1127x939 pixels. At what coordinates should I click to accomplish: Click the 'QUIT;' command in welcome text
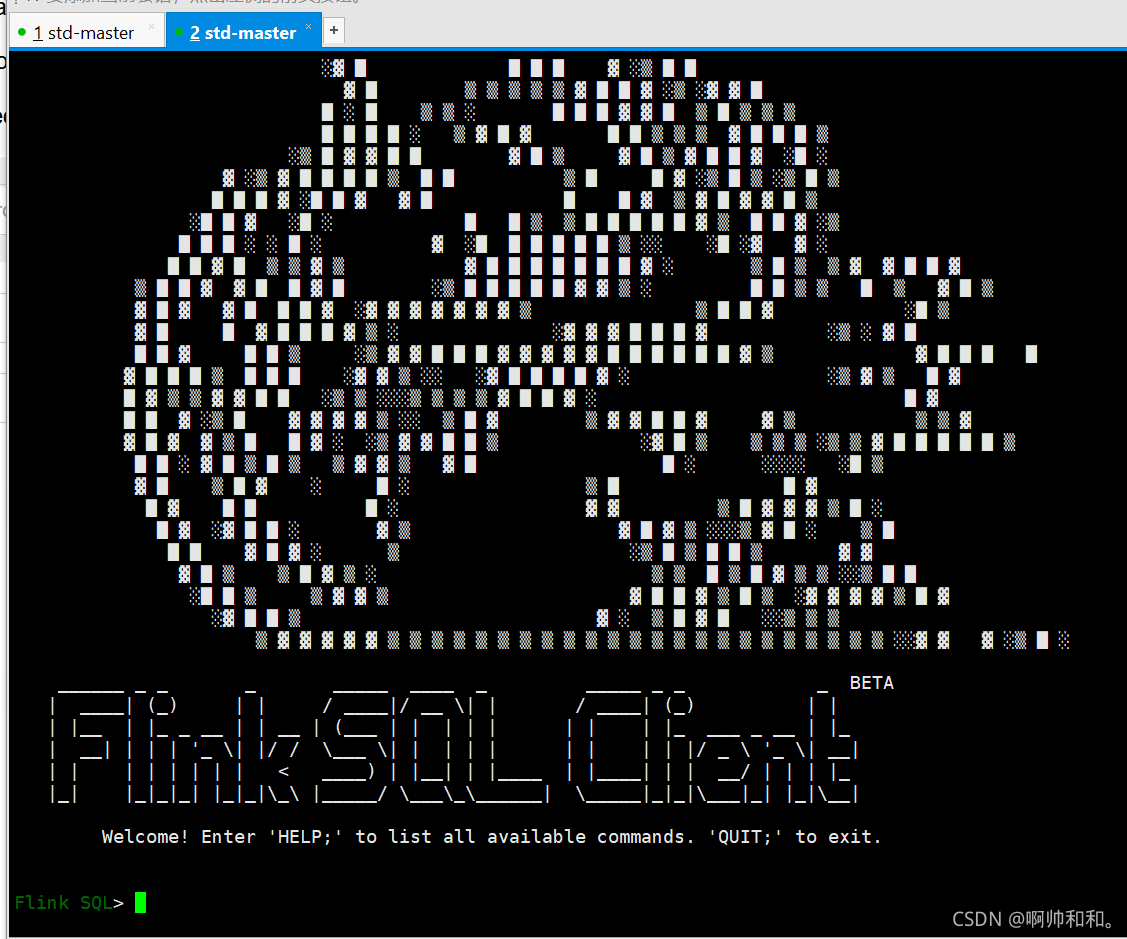(745, 837)
